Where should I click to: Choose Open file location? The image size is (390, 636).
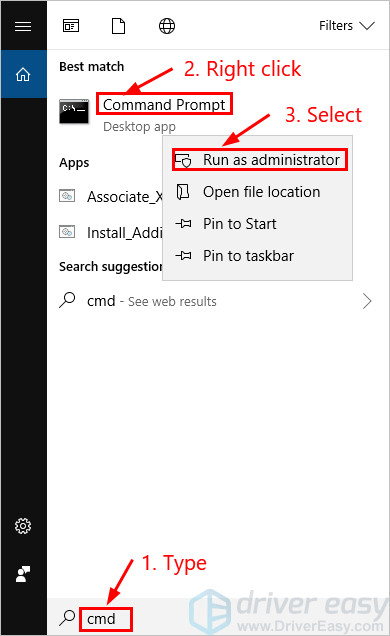point(257,192)
